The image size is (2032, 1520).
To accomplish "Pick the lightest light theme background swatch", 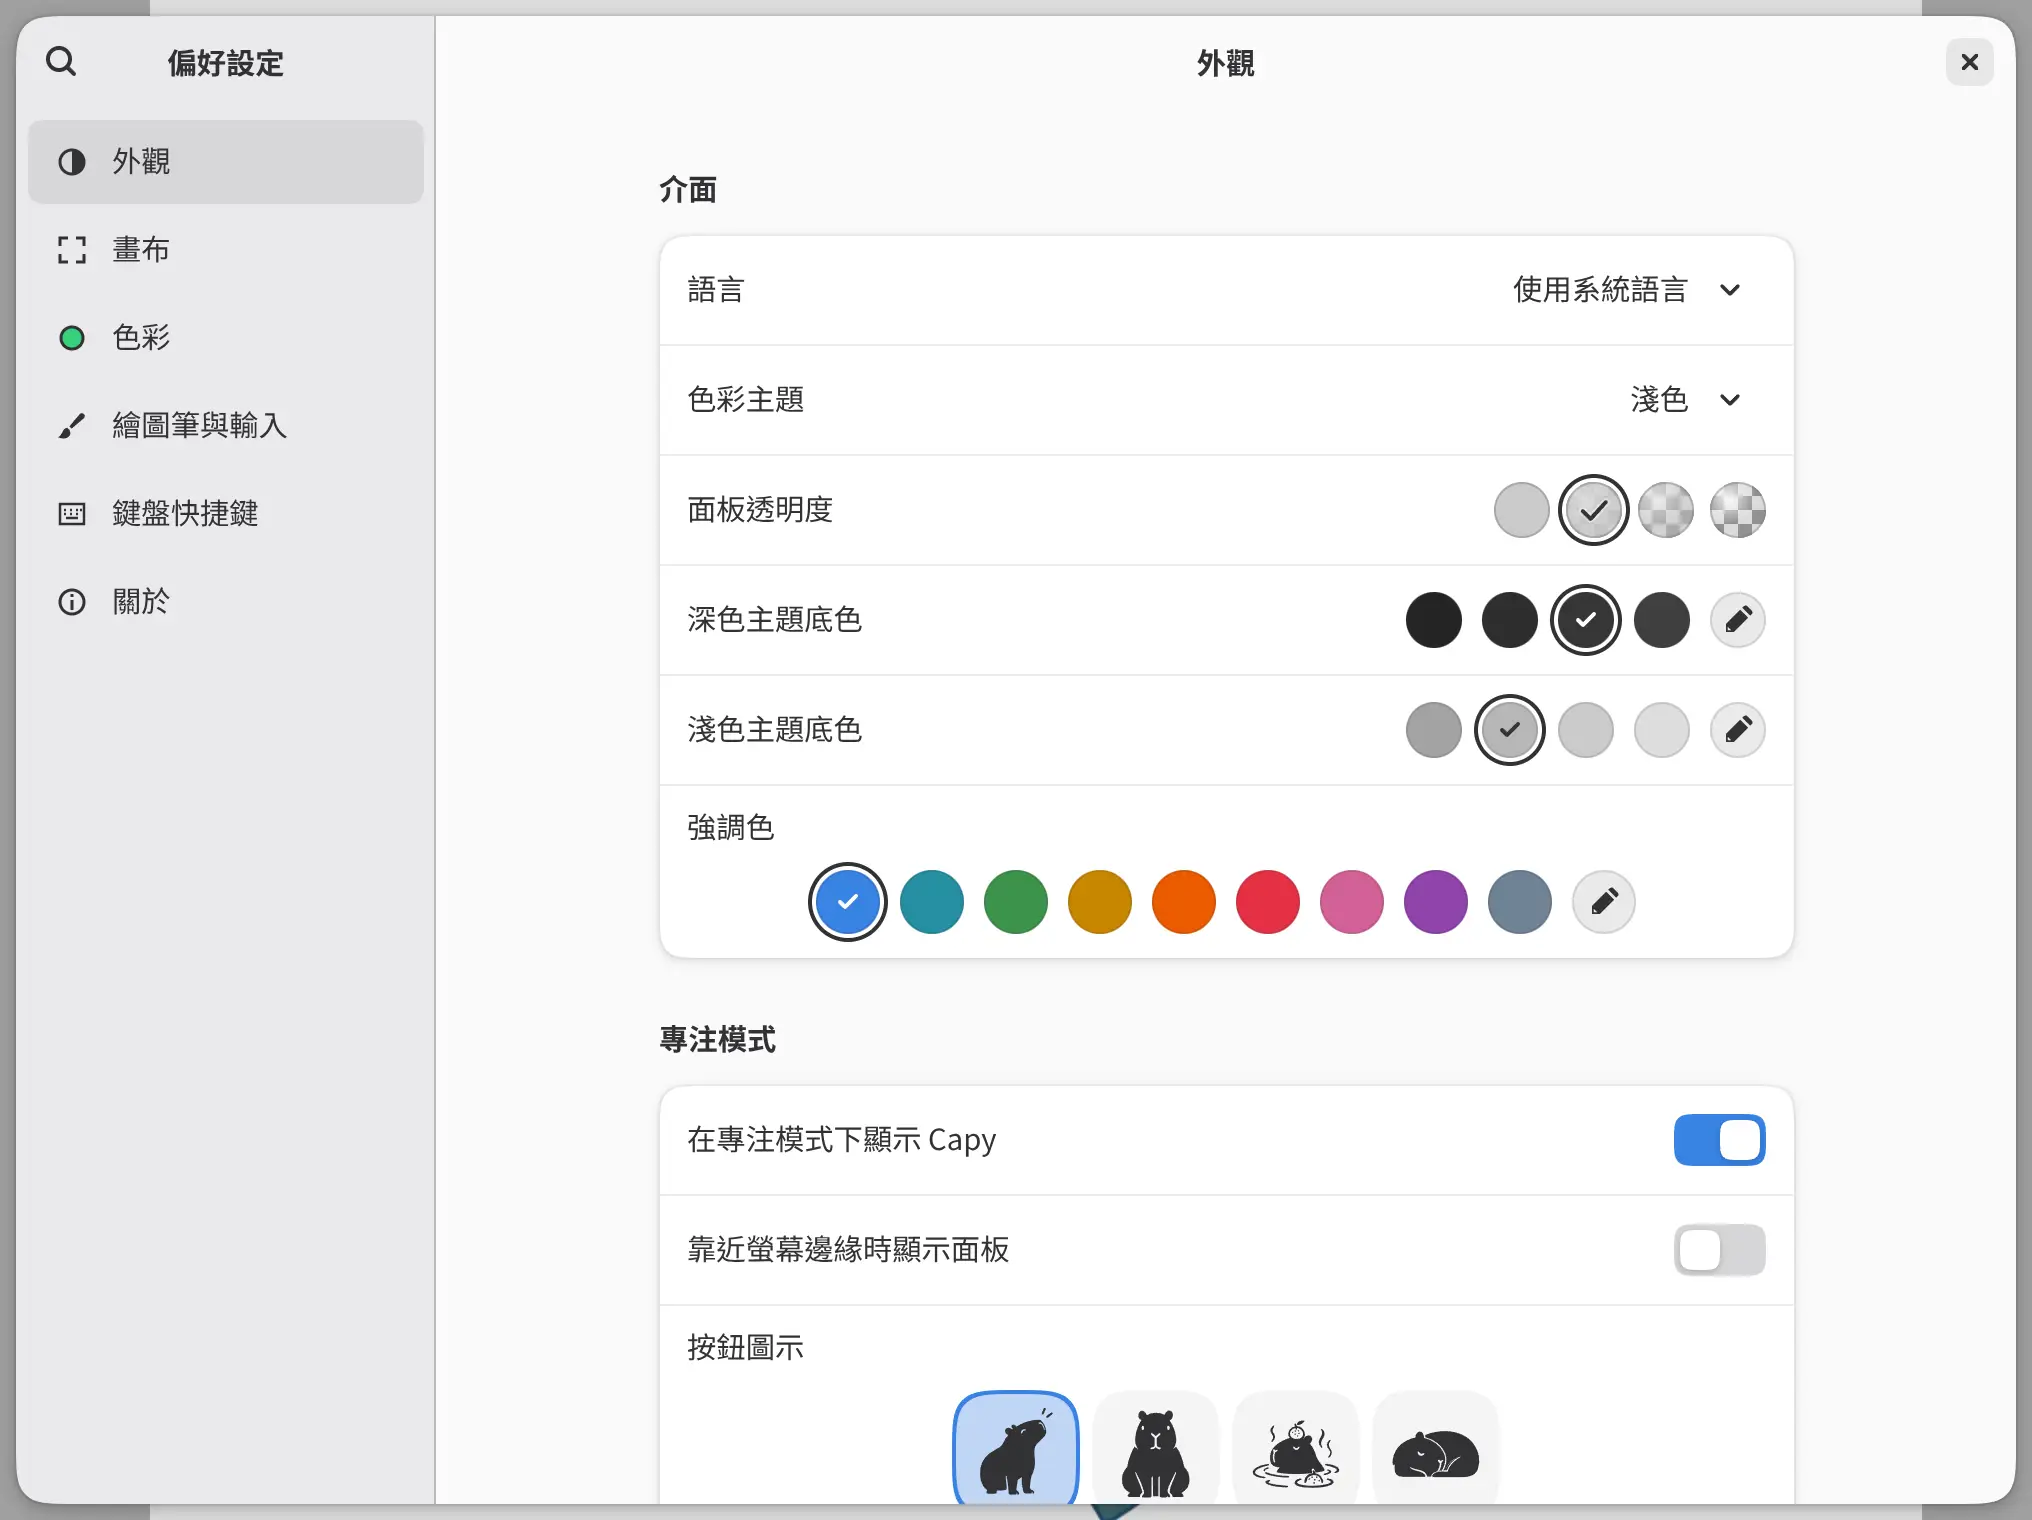I will pyautogui.click(x=1662, y=730).
